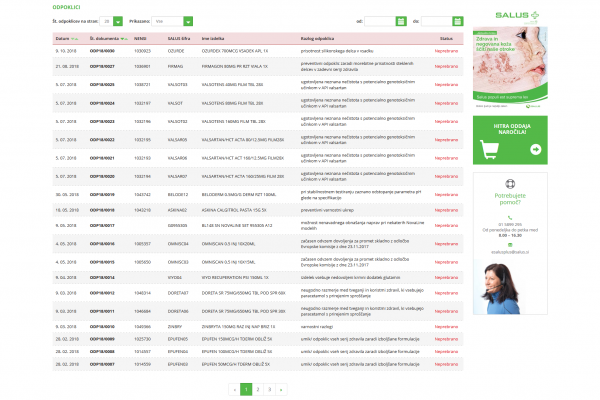Click the Neprebrano status for ODP18/0030
The height and width of the screenshot is (400, 600).
click(x=446, y=51)
